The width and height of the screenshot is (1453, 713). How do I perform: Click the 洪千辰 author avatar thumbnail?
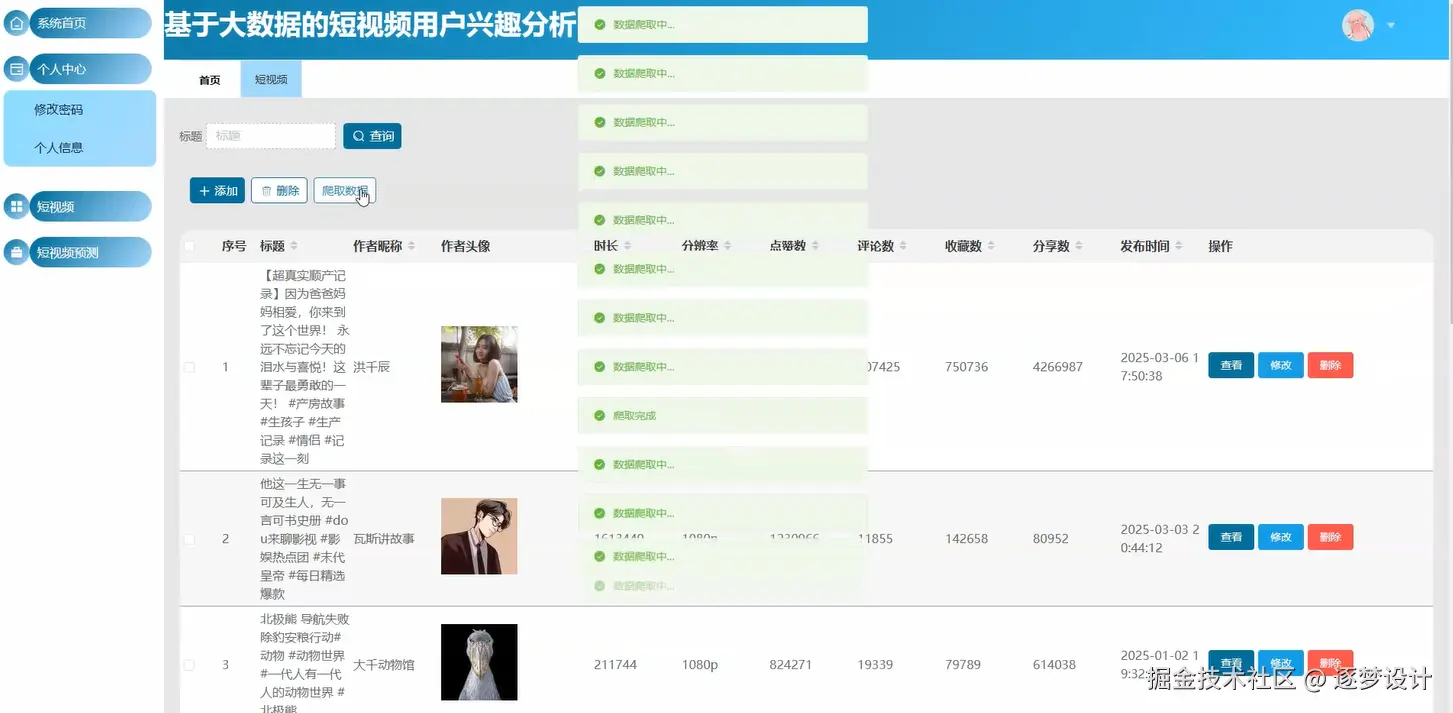[479, 364]
